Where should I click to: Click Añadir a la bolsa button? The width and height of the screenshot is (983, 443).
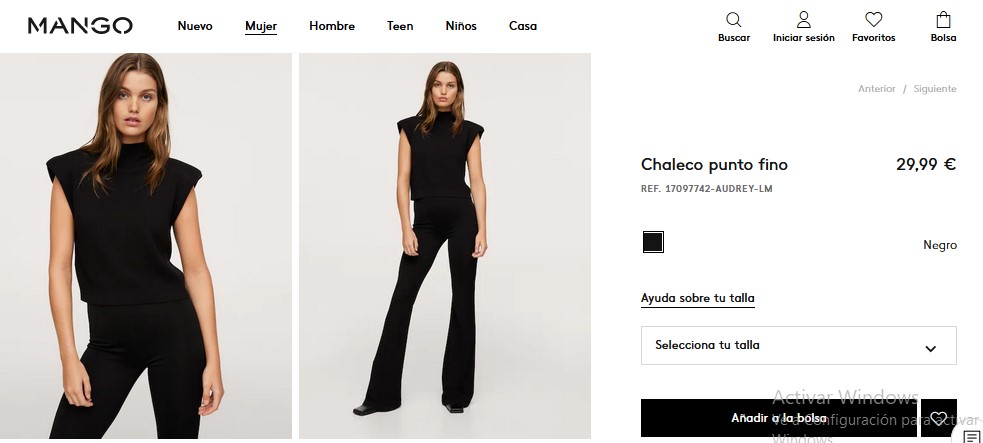click(x=778, y=418)
